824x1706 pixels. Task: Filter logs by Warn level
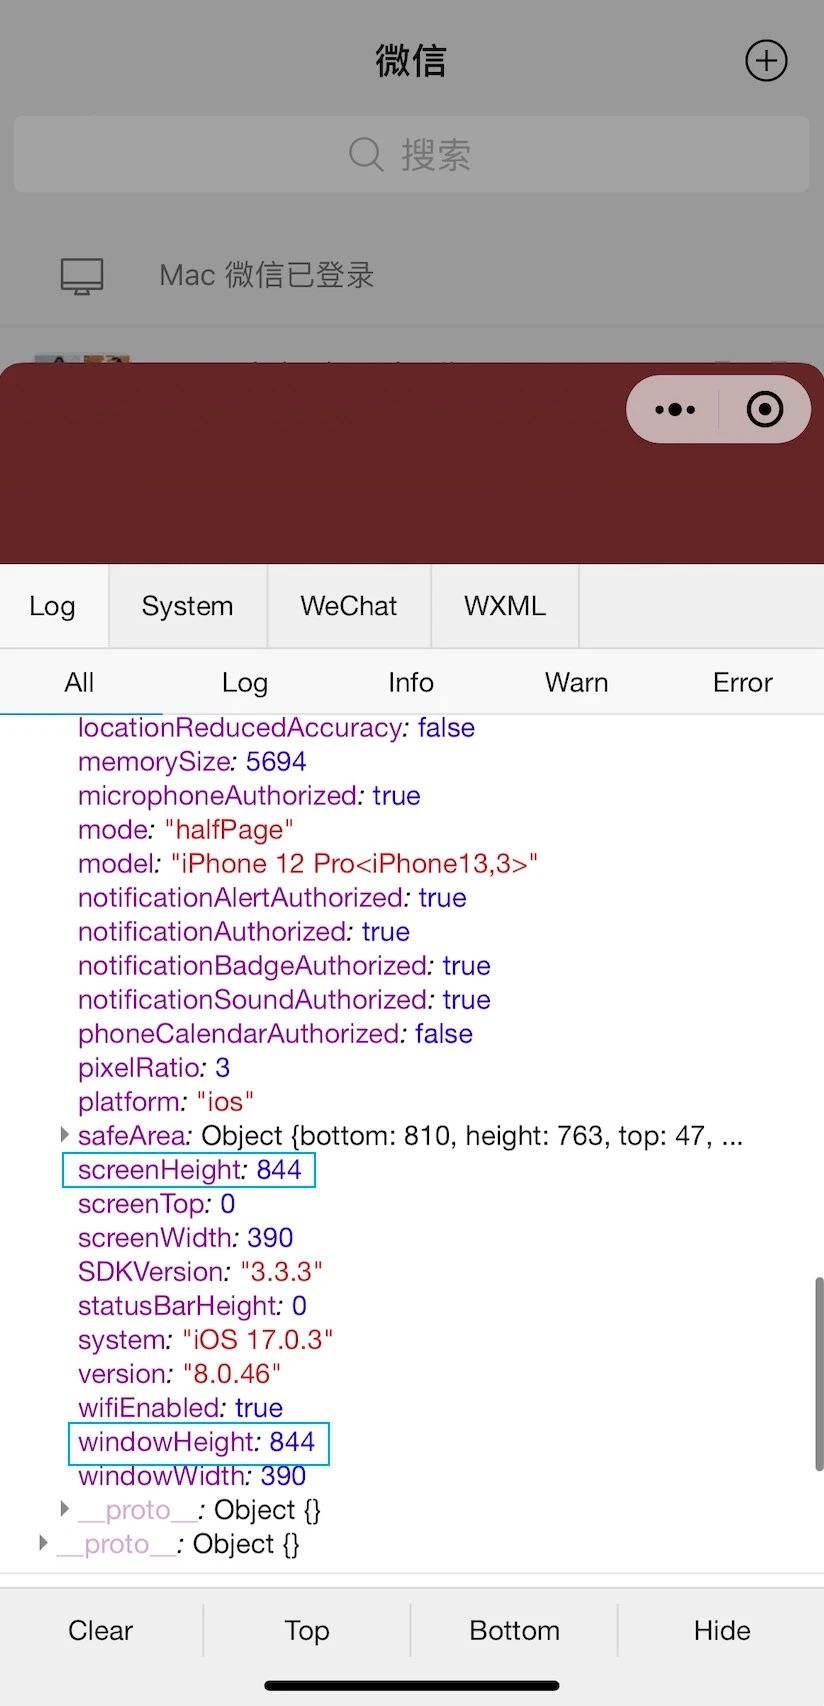click(x=577, y=682)
